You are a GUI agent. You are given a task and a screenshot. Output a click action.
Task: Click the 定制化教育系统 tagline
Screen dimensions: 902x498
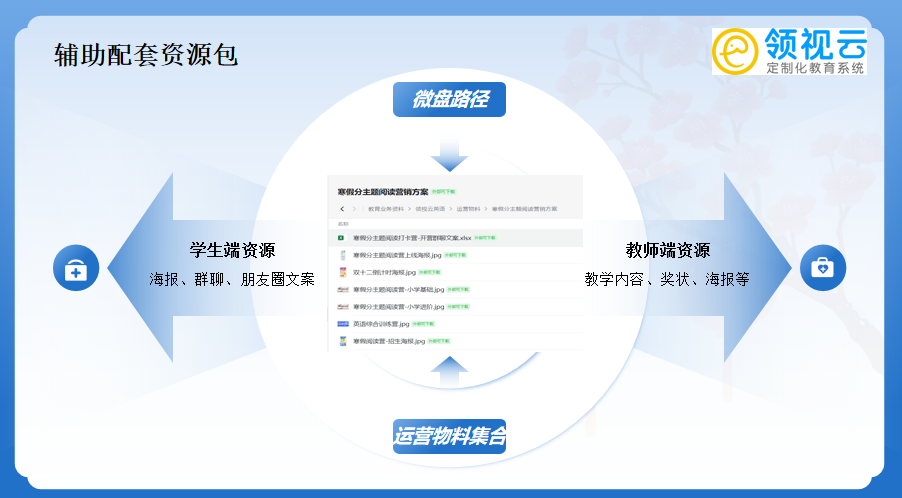point(815,68)
